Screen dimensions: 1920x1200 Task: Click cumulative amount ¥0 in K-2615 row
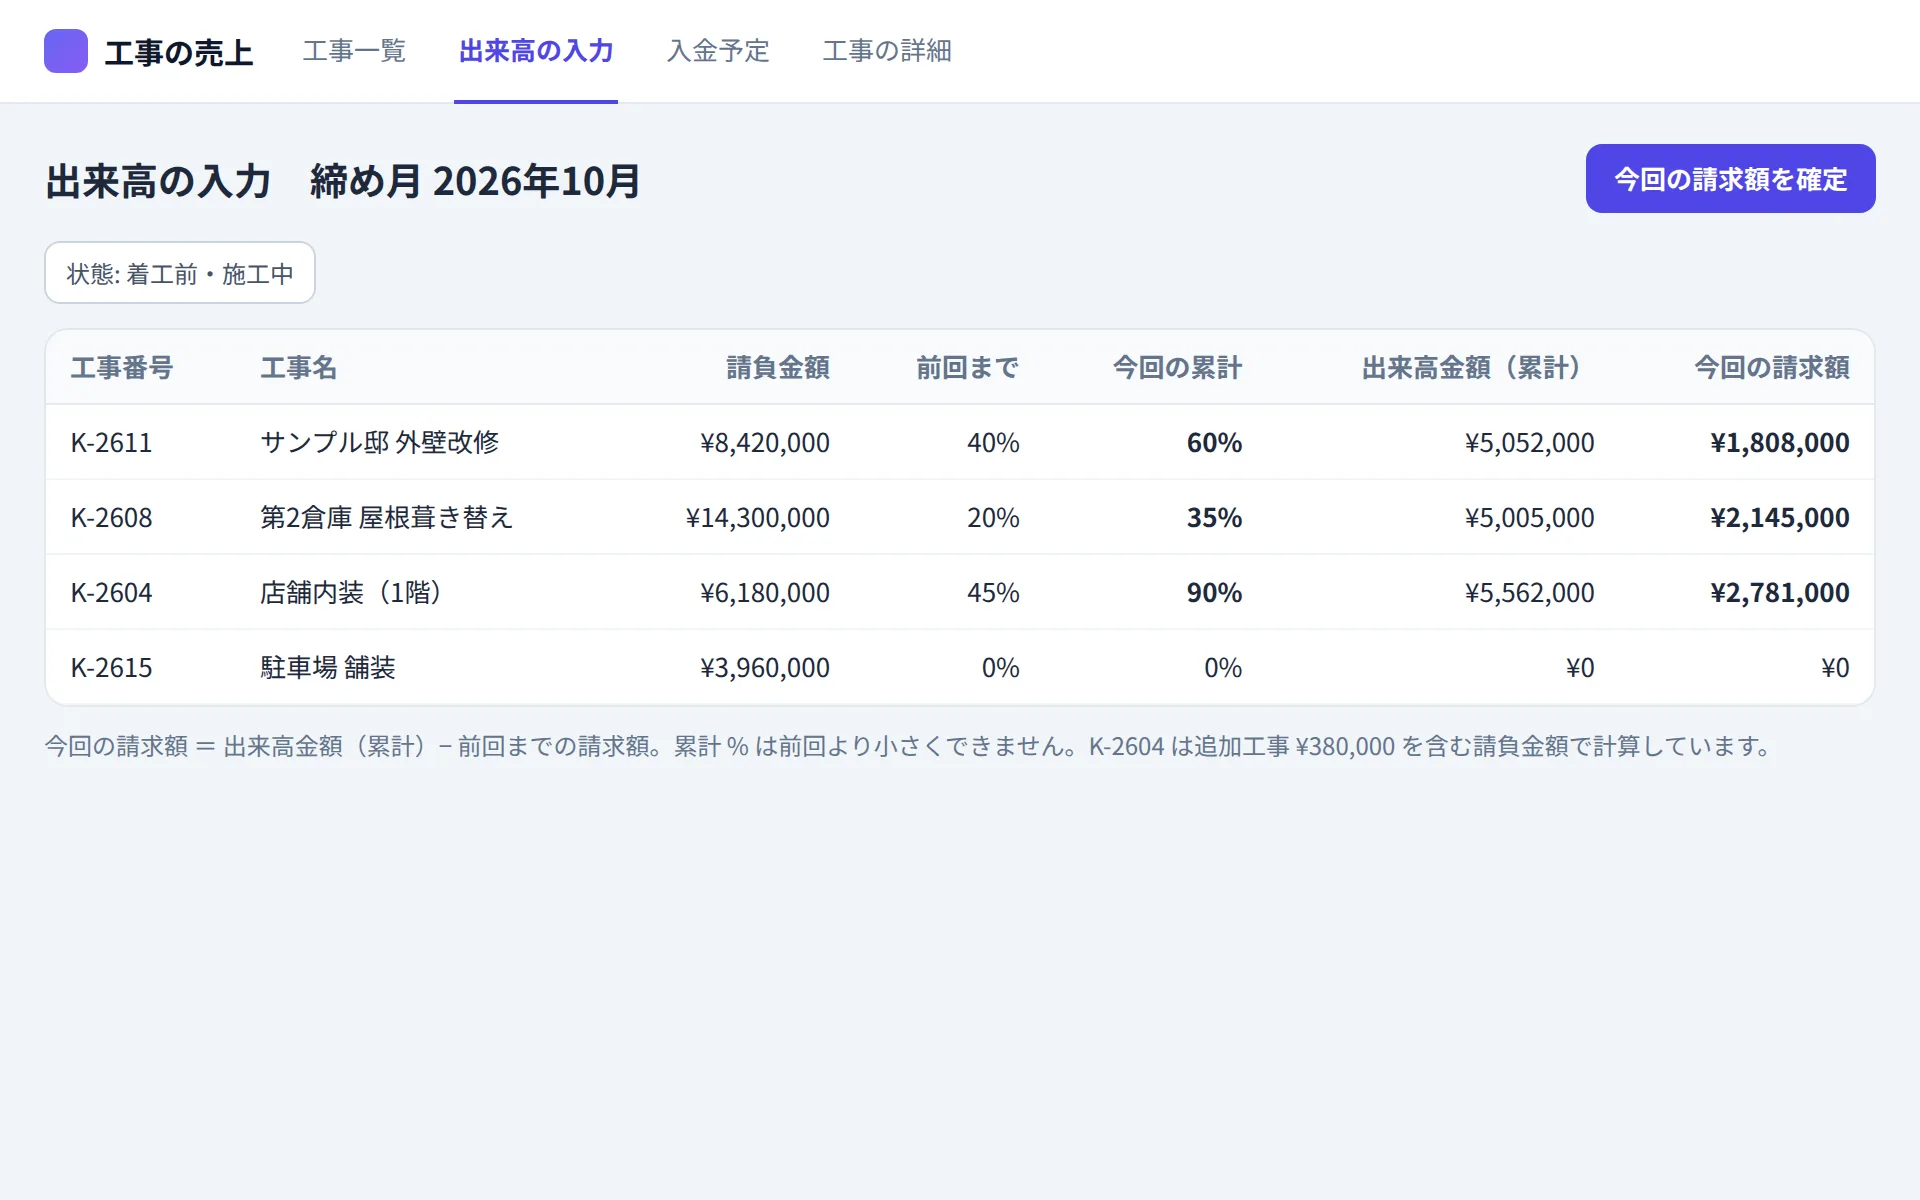[1580, 668]
